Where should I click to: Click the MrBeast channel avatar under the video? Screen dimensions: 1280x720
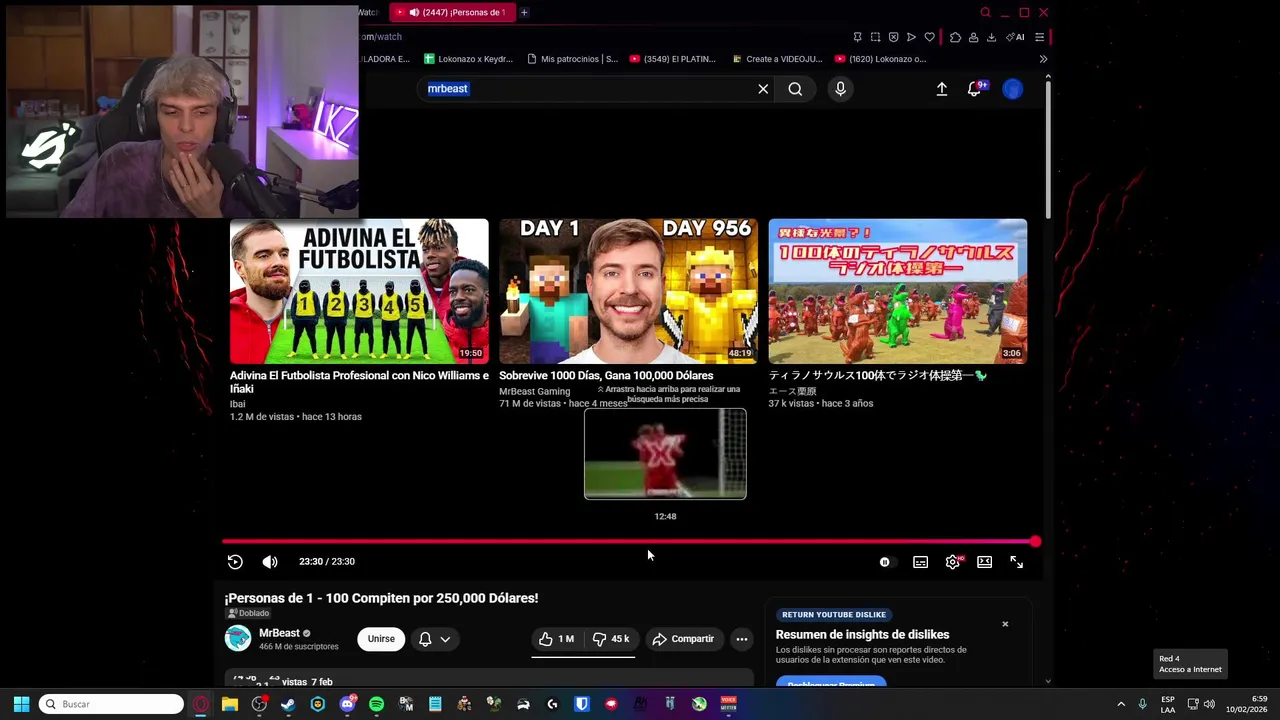(238, 639)
